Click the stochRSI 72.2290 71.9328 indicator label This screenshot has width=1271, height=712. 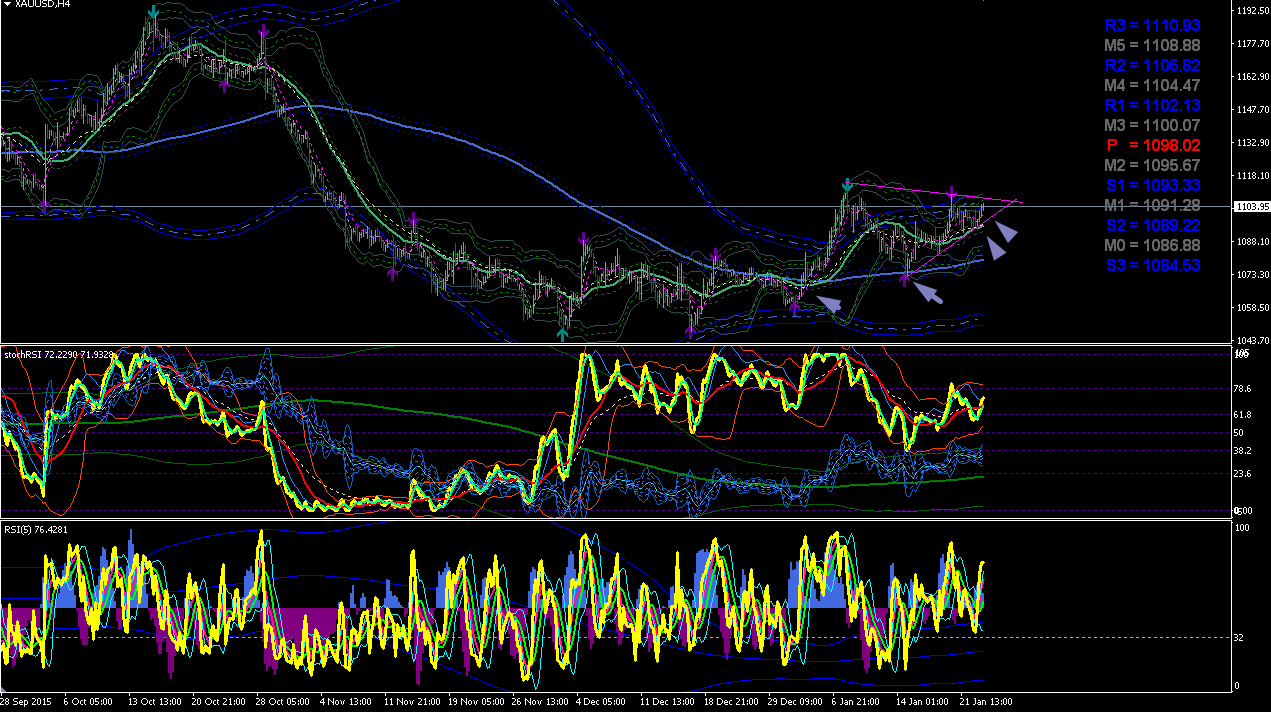[60, 354]
